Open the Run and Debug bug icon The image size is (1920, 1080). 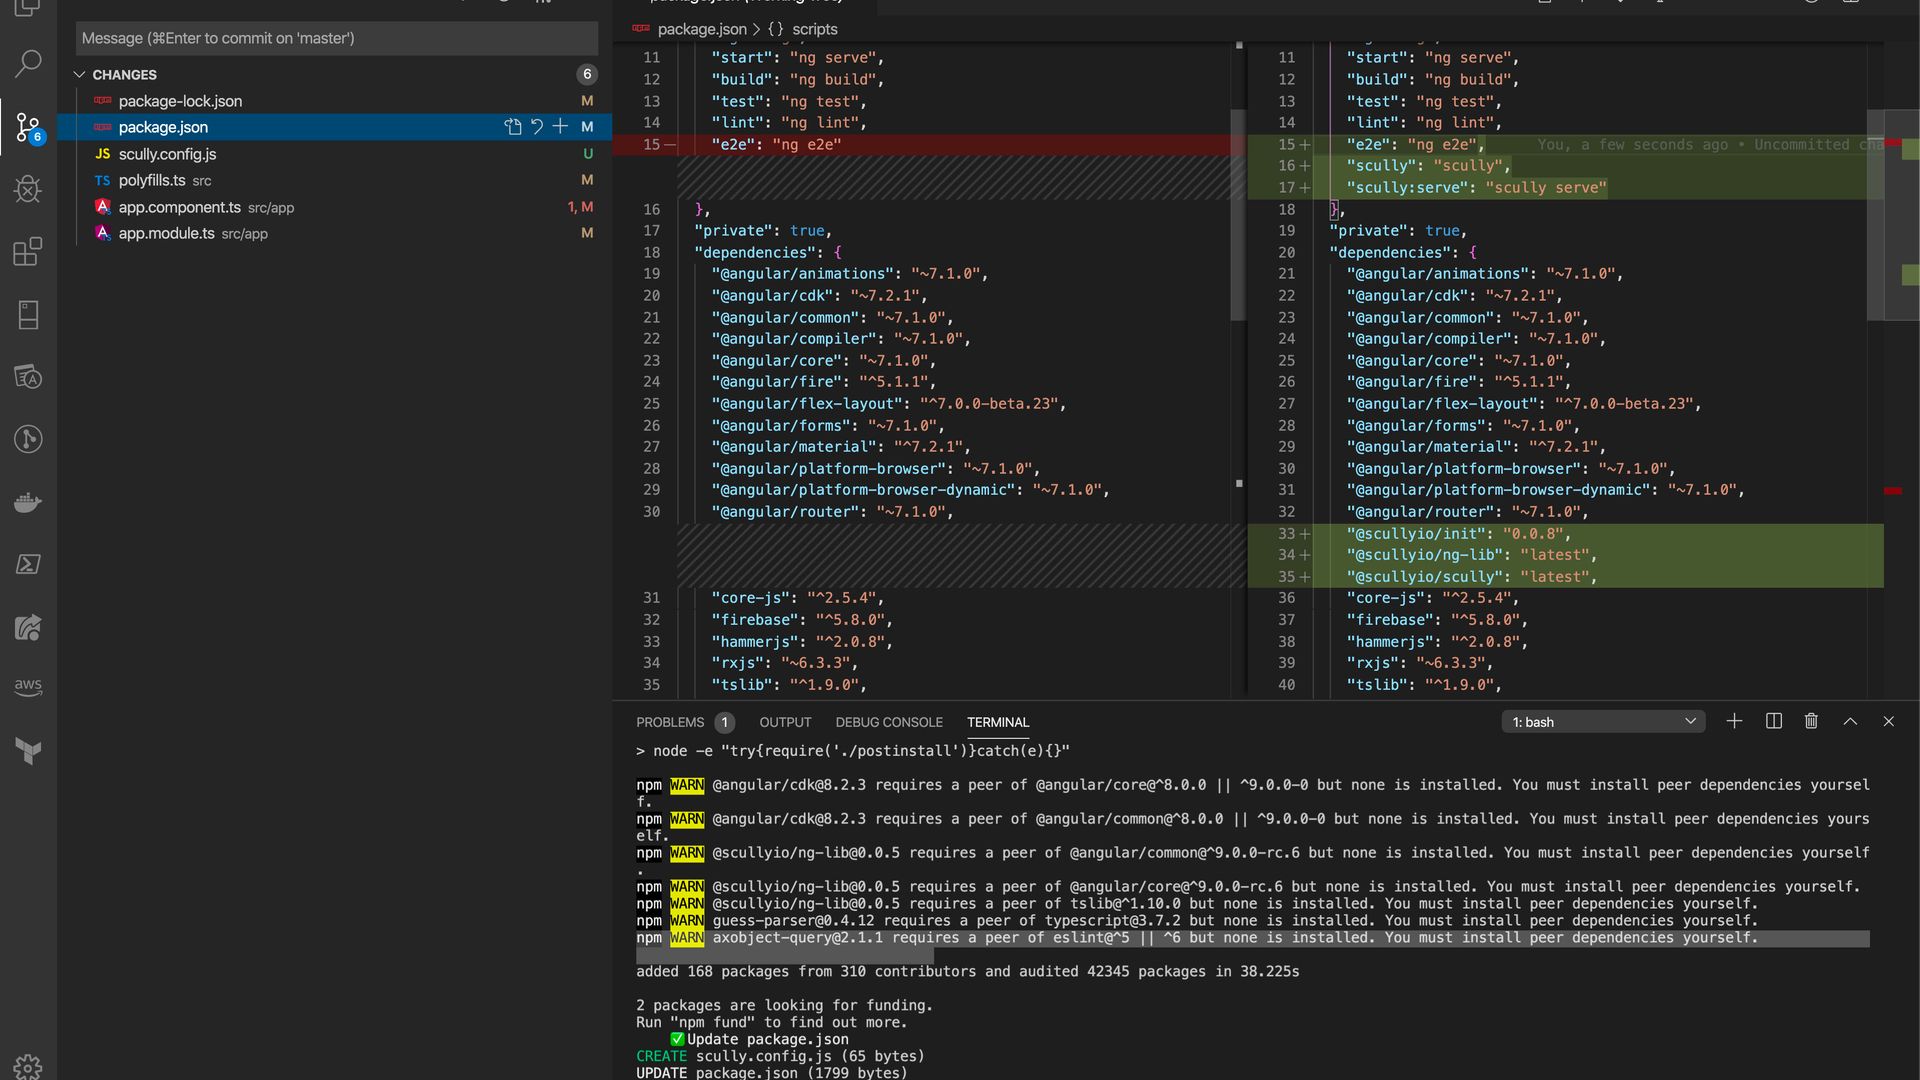point(28,189)
